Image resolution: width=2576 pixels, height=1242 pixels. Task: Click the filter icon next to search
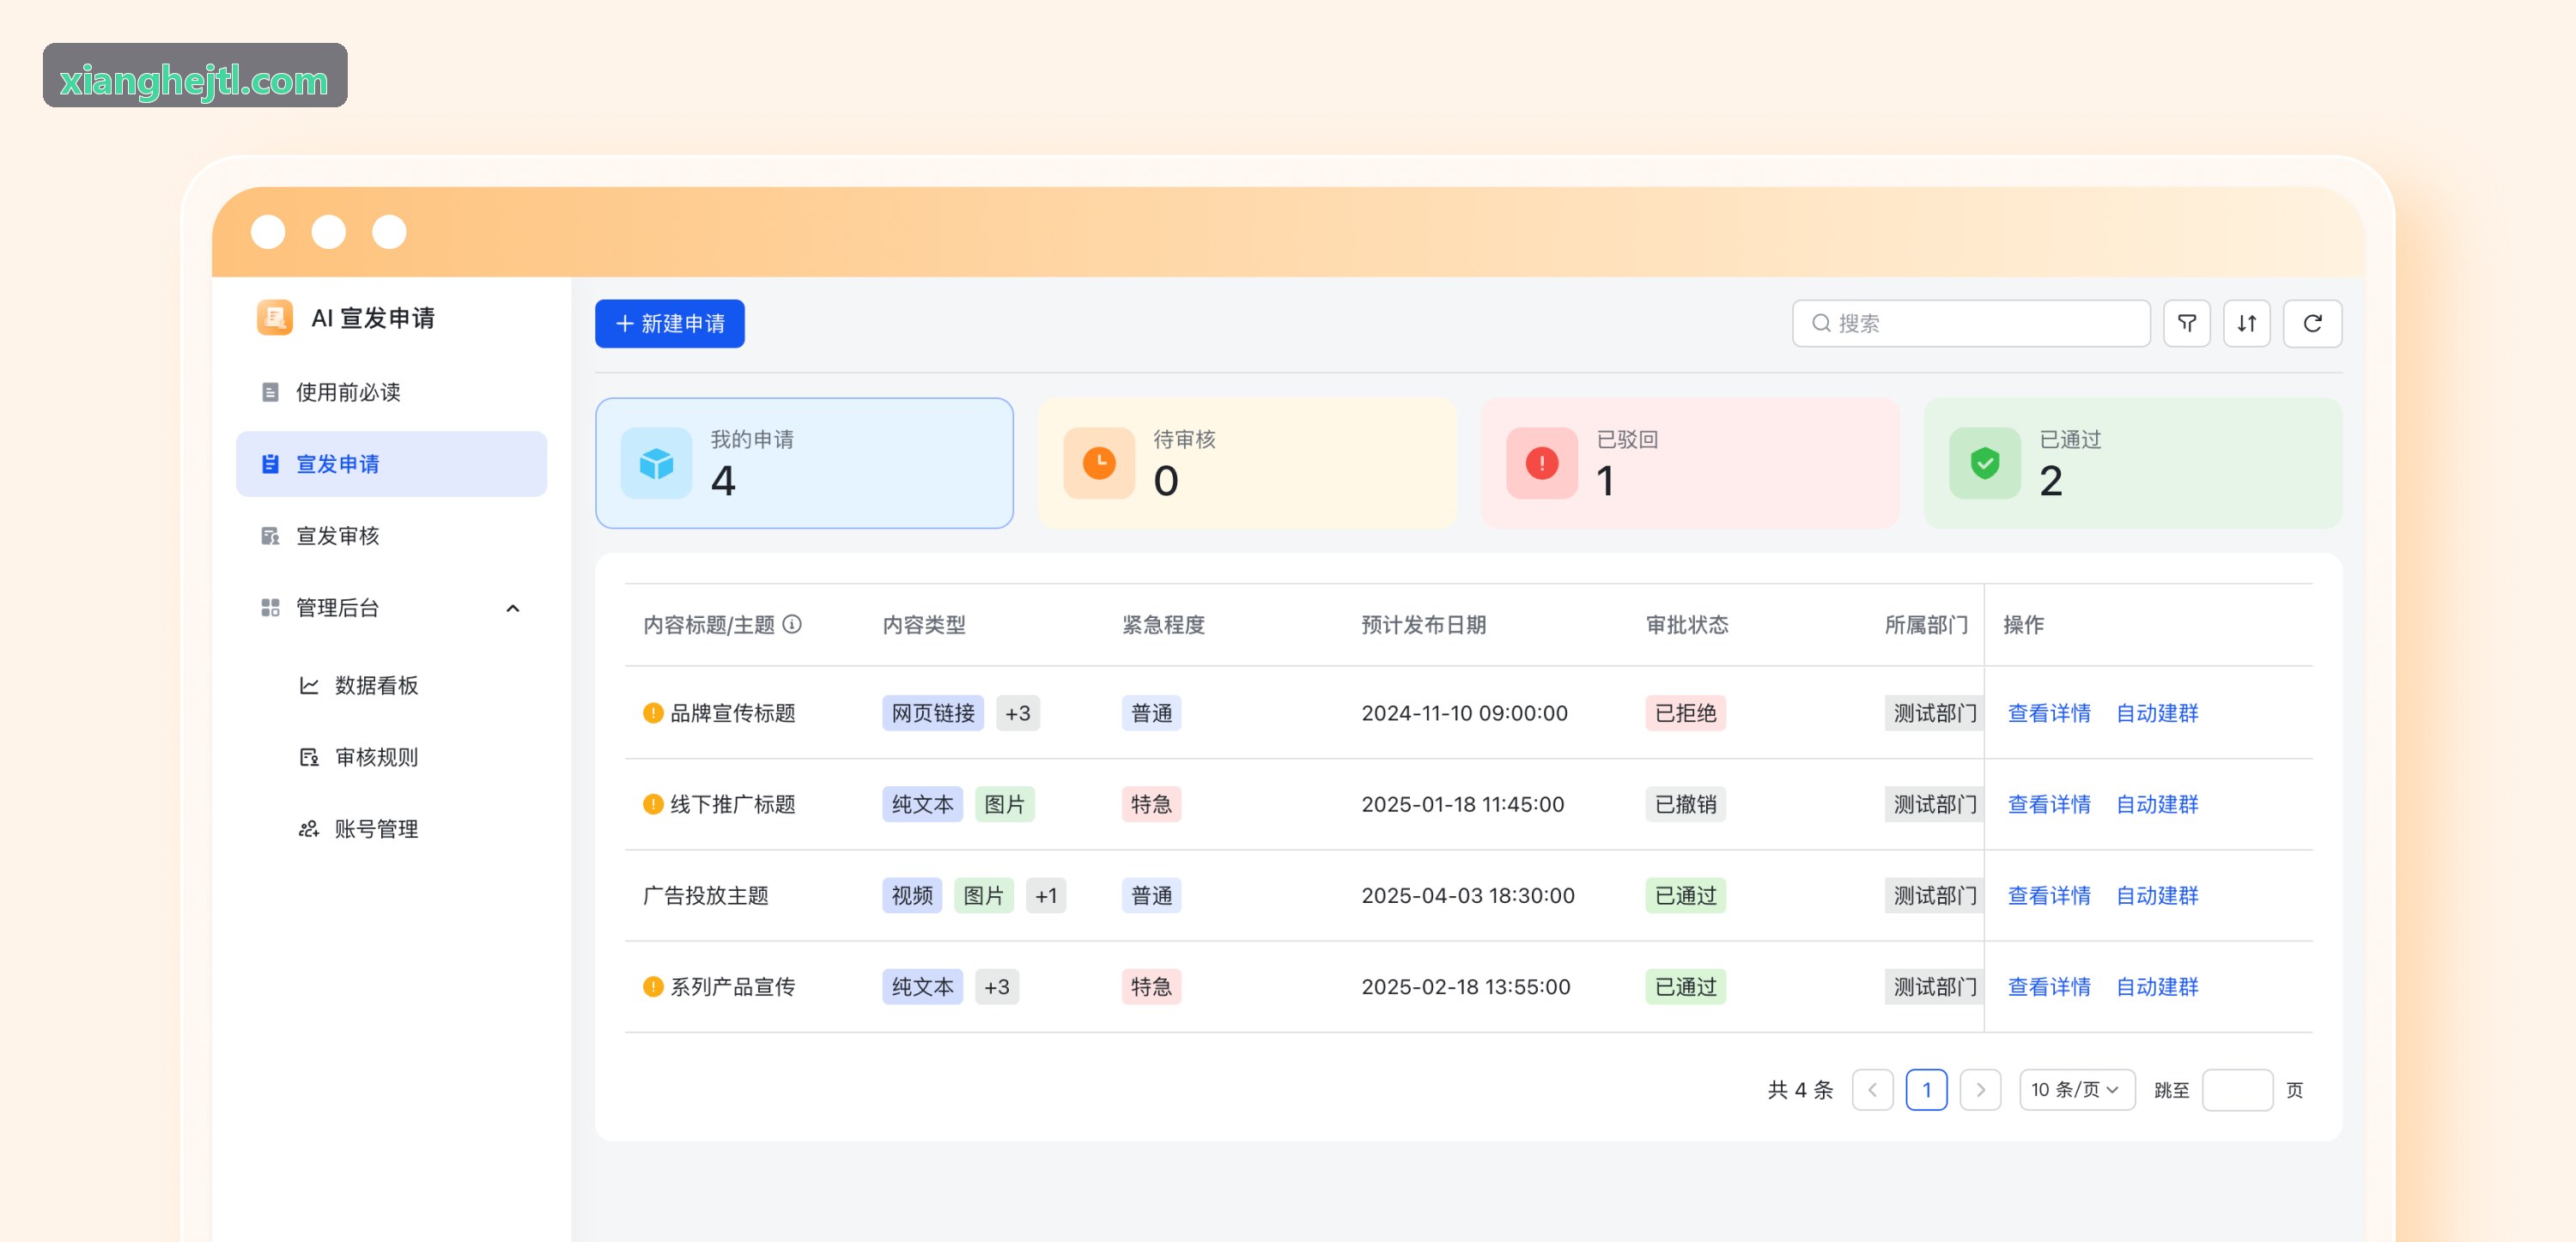pyautogui.click(x=2186, y=323)
